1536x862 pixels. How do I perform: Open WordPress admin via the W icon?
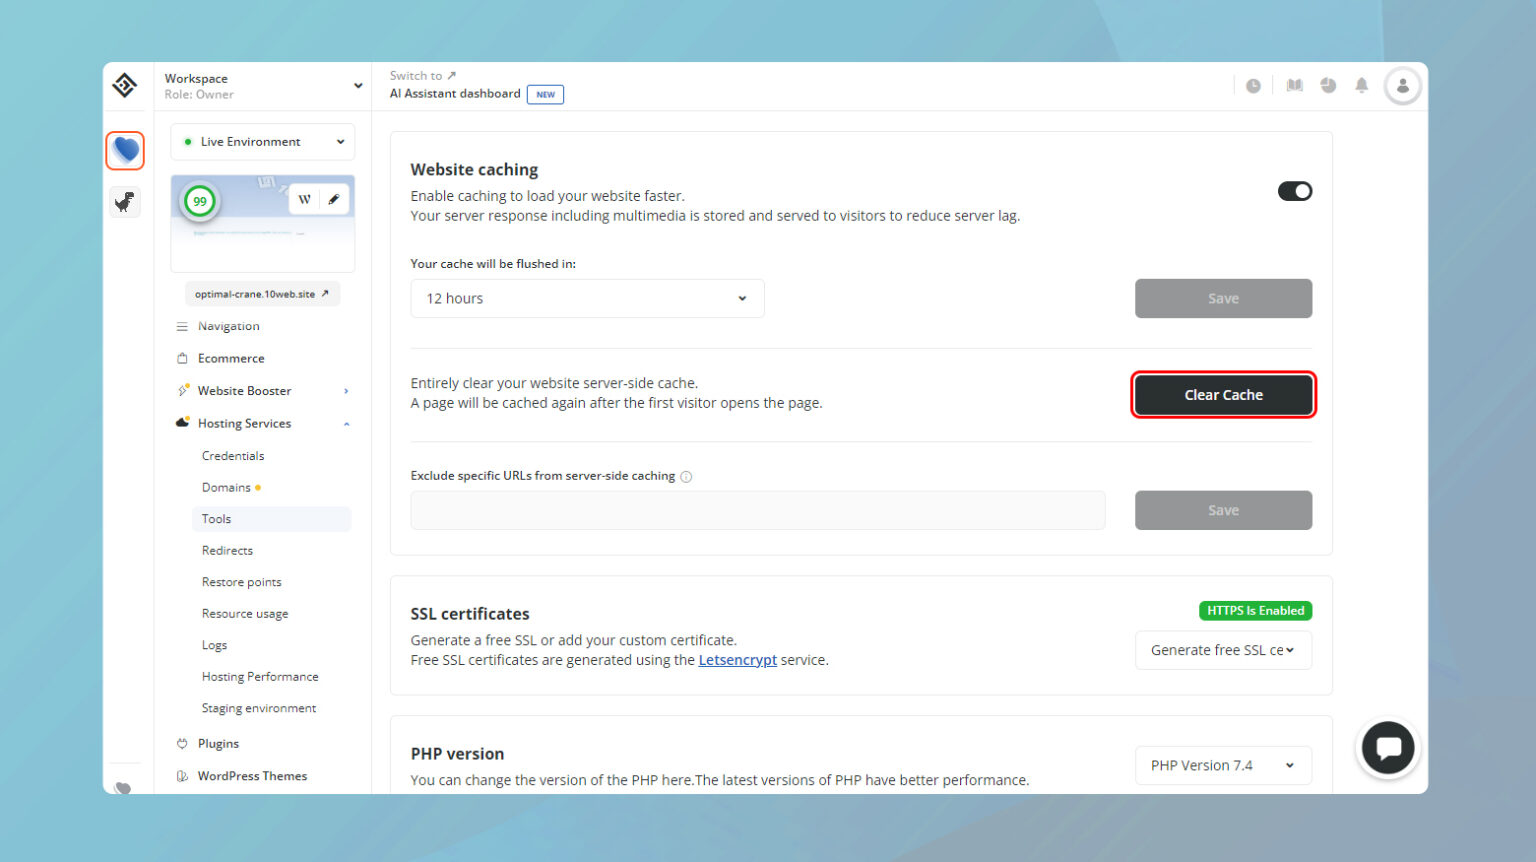coord(304,199)
